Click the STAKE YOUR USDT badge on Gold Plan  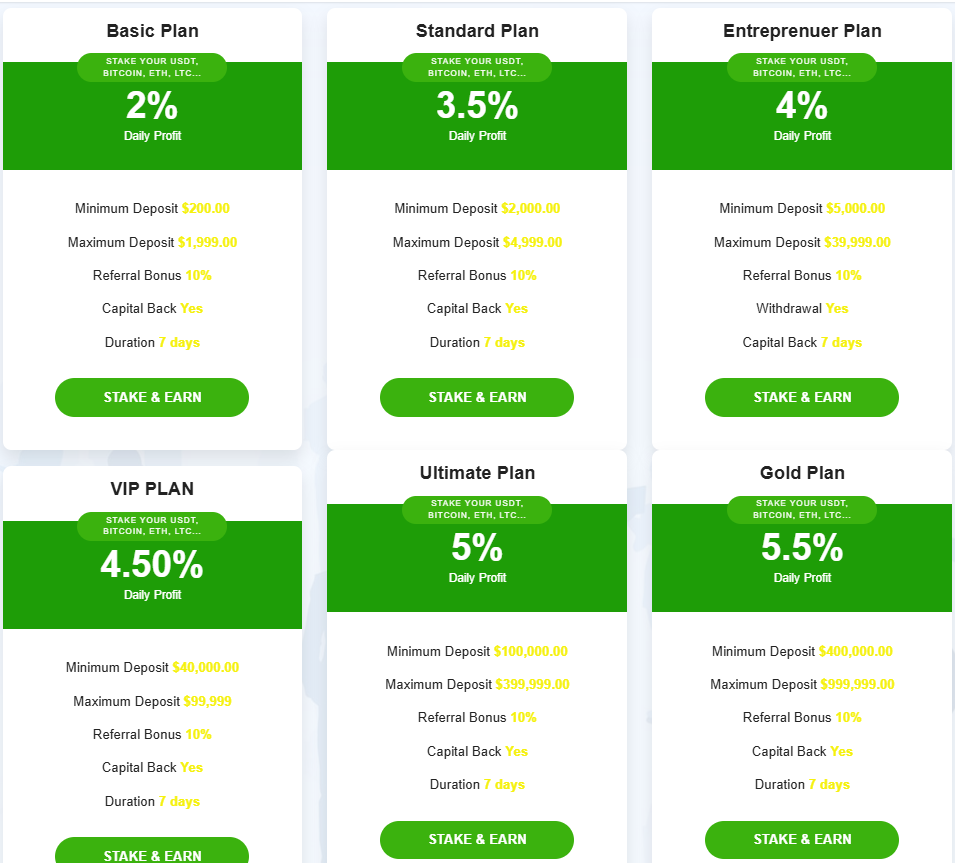coord(801,509)
